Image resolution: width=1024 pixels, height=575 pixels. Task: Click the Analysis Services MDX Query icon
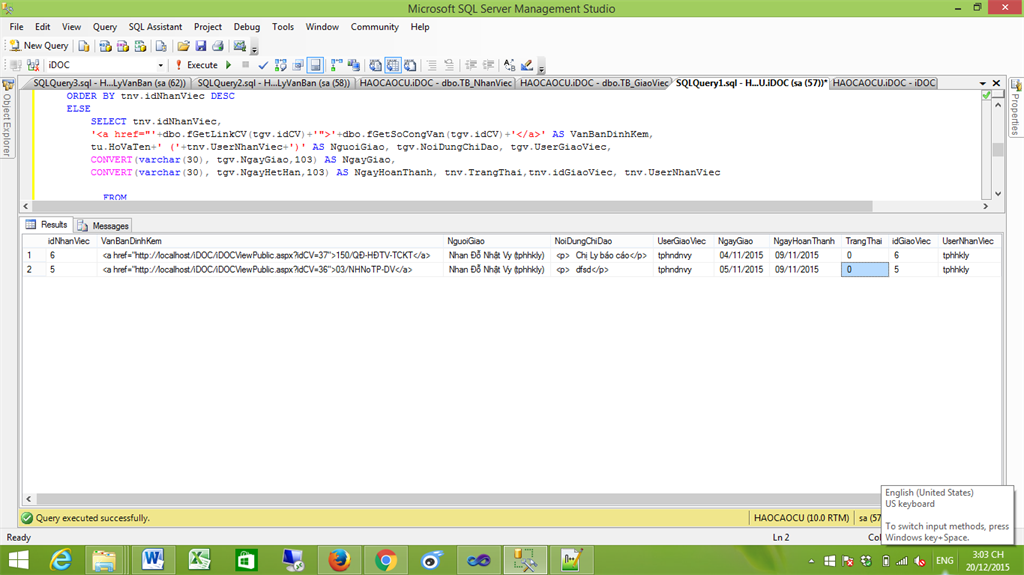click(105, 46)
